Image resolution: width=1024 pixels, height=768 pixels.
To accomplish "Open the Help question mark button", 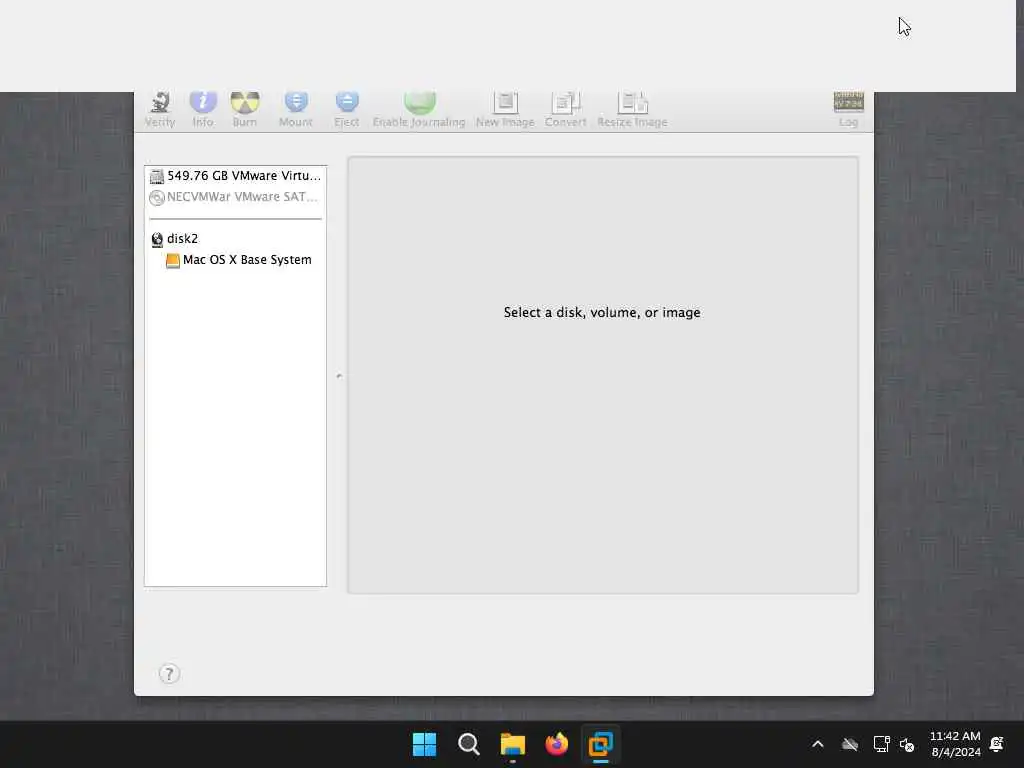I will click(x=169, y=673).
